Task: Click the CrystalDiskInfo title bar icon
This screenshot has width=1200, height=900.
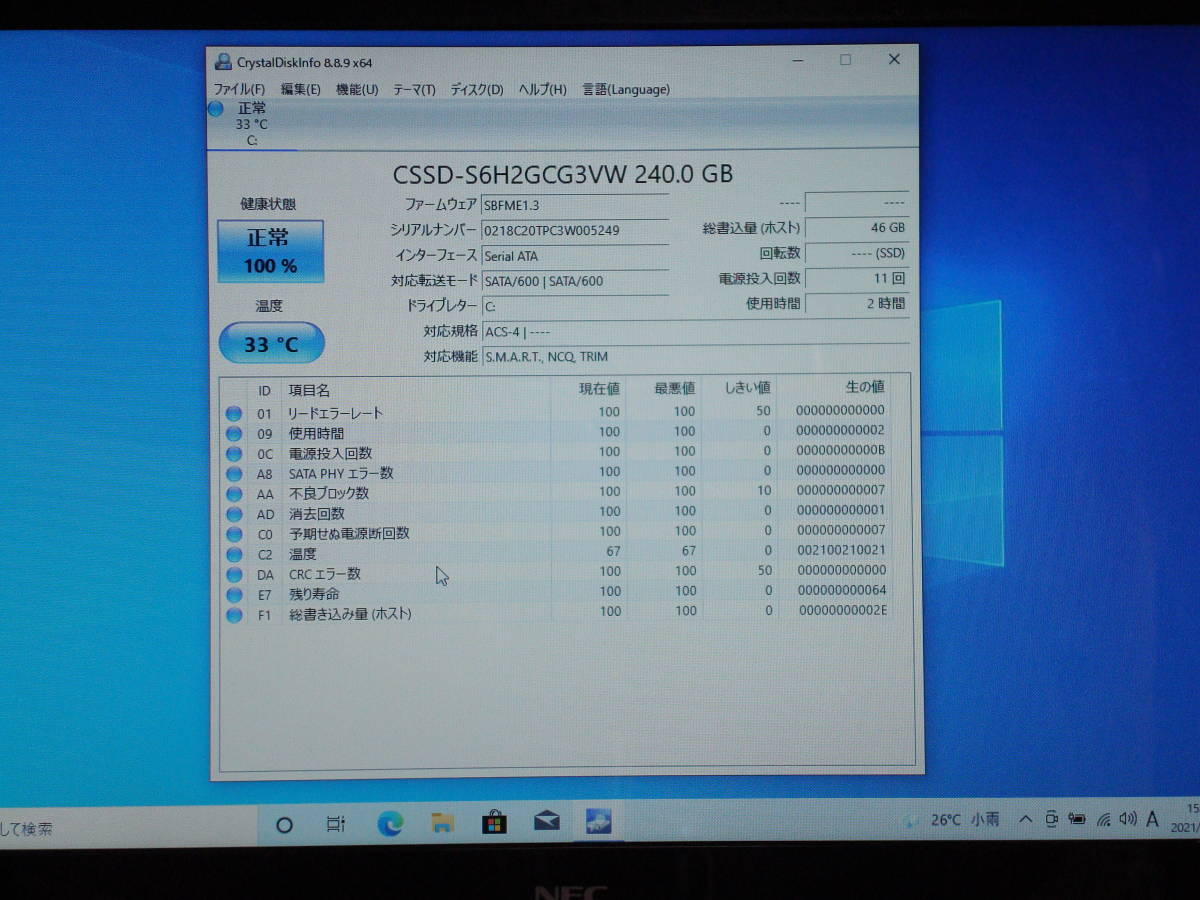Action: point(223,62)
